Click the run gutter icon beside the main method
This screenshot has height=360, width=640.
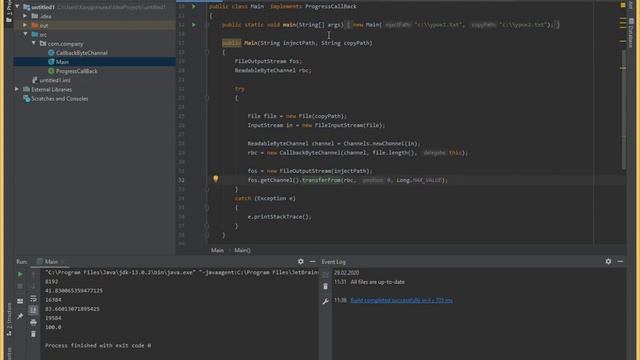click(194, 25)
